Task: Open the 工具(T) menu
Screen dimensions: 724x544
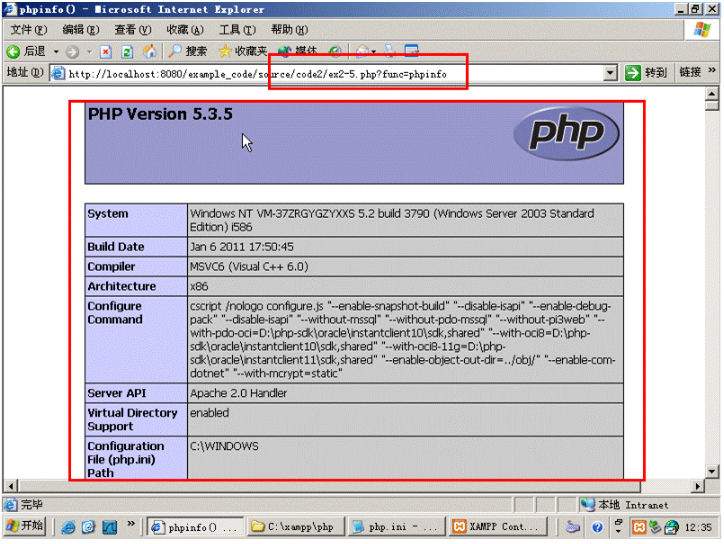Action: 237,30
